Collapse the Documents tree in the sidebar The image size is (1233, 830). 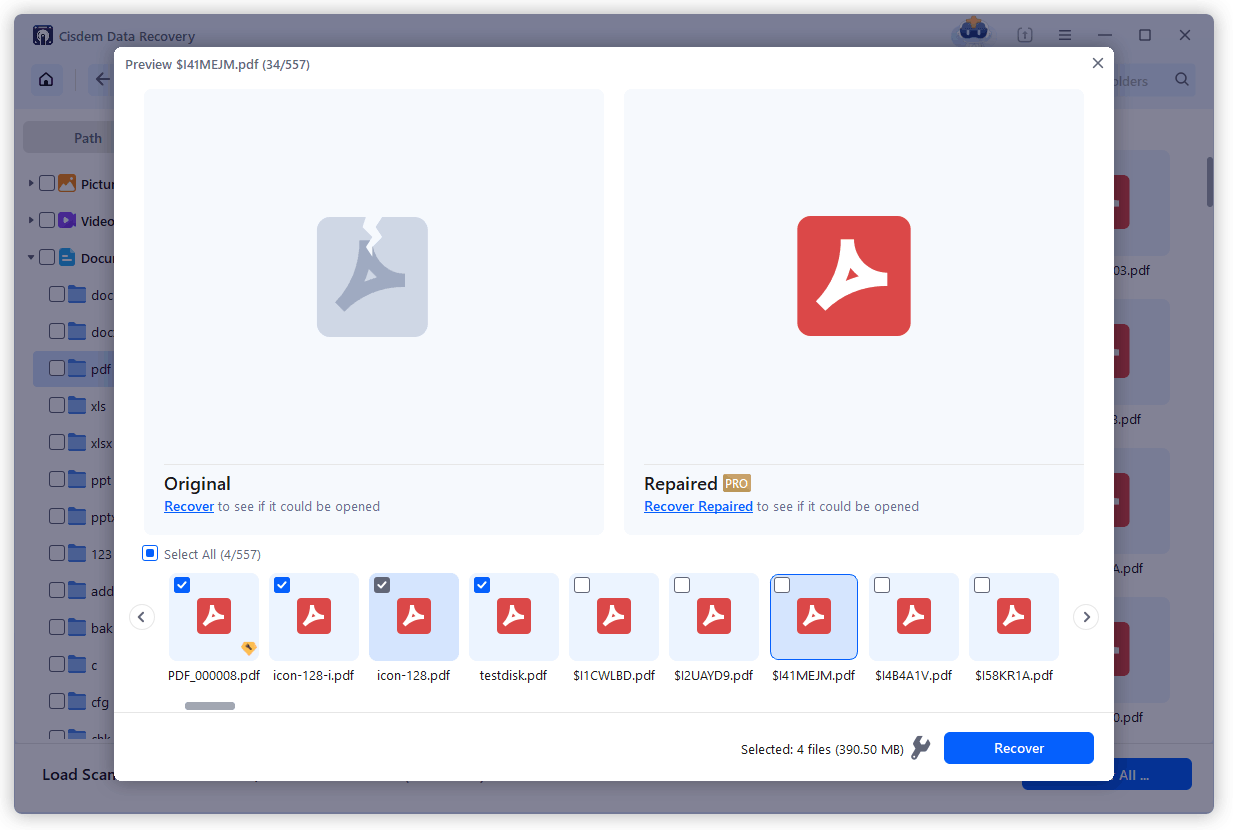pyautogui.click(x=30, y=257)
